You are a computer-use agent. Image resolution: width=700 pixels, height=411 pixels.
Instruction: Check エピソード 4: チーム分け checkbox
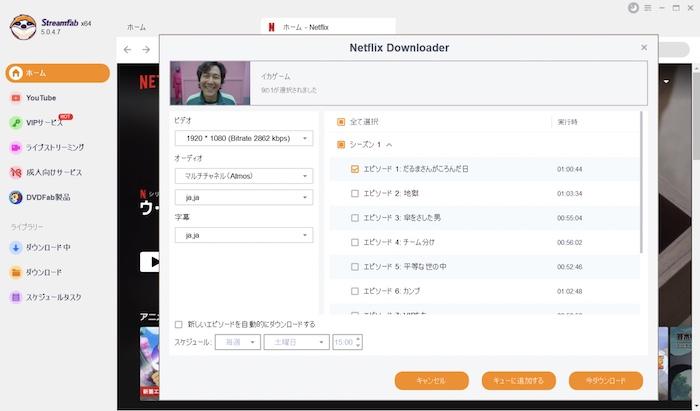click(355, 242)
